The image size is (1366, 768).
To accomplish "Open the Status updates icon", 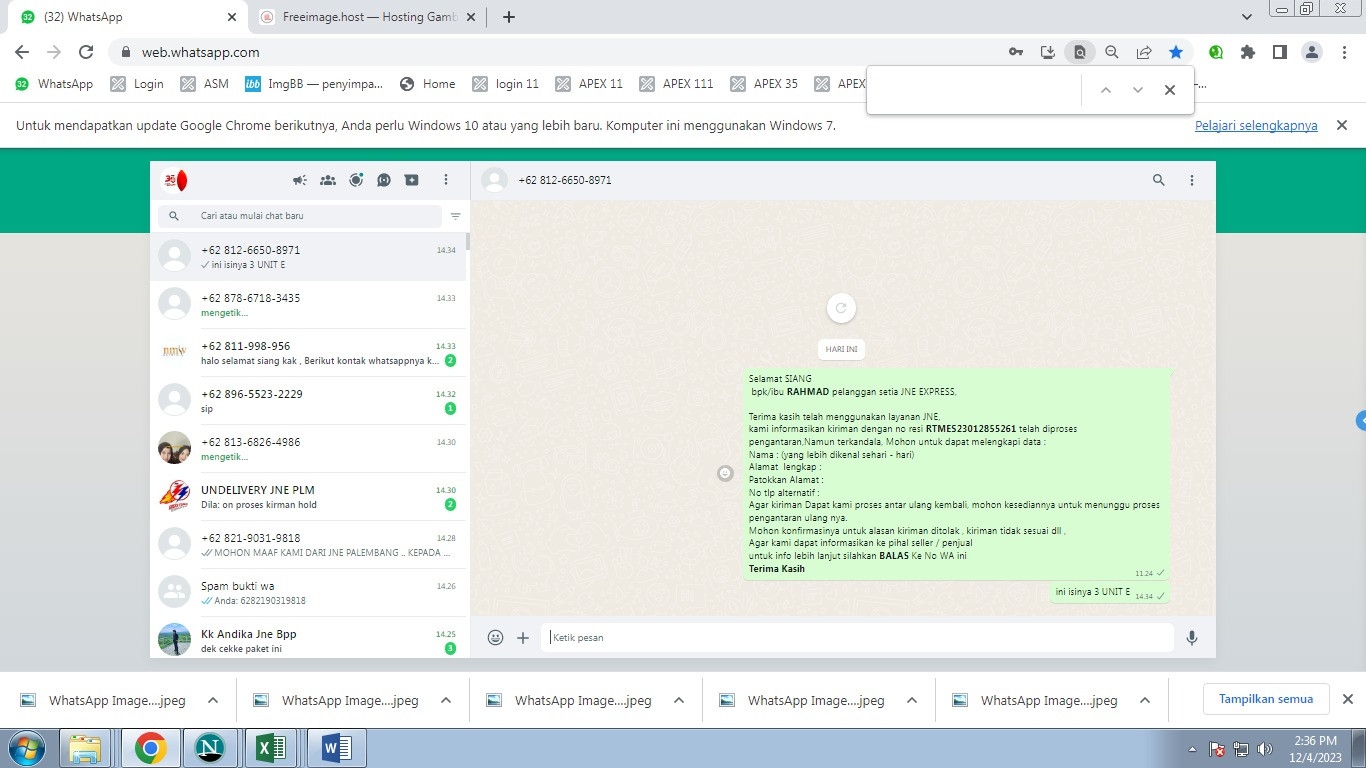I will click(356, 180).
